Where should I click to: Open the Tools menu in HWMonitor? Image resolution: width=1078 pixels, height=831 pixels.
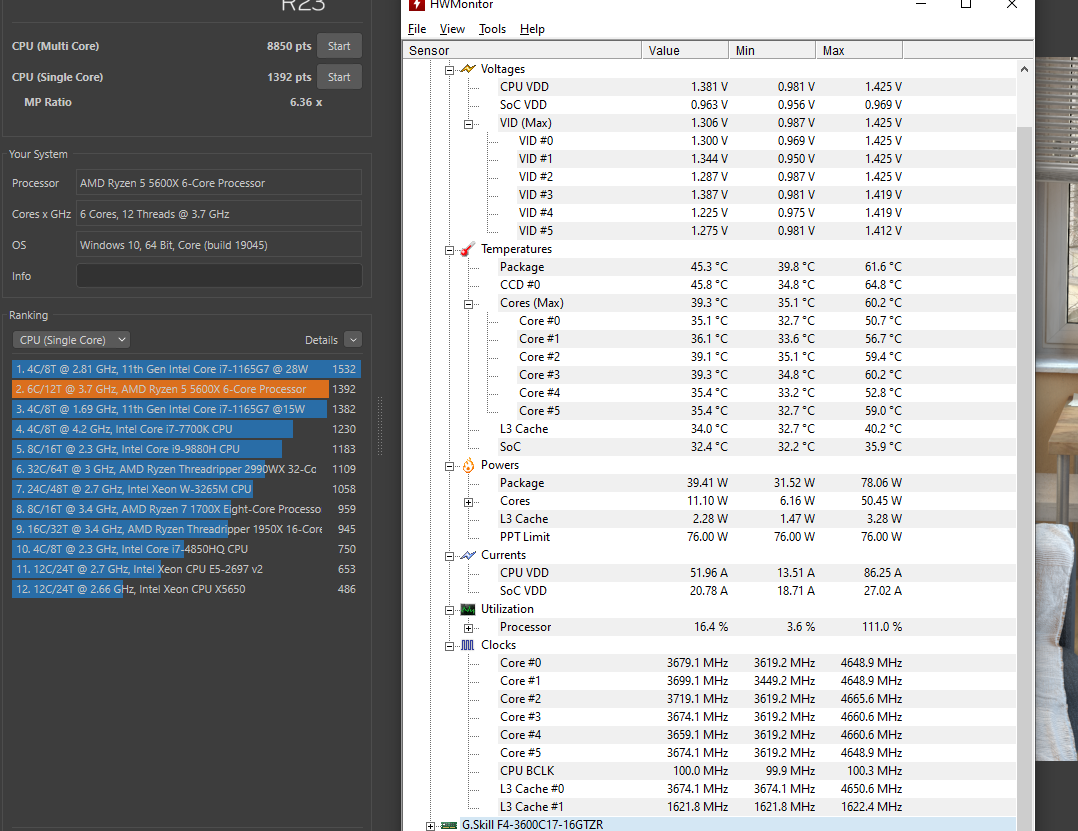492,29
